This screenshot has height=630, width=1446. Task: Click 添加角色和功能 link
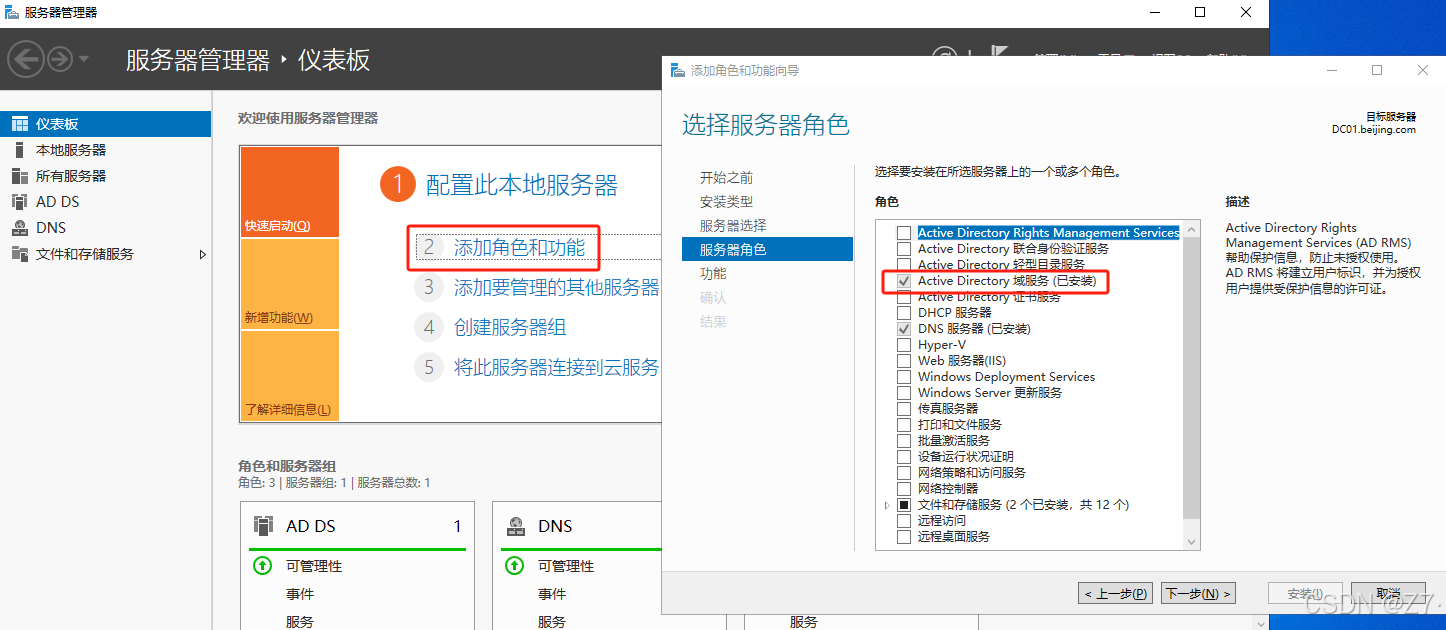pos(520,247)
